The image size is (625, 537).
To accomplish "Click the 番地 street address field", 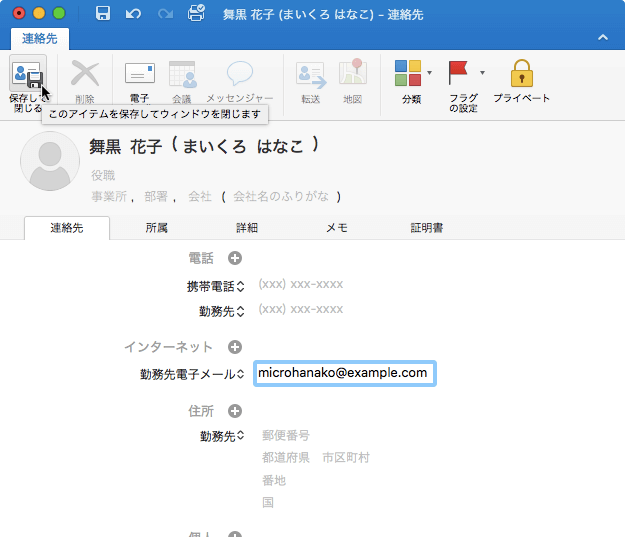I will [x=274, y=480].
